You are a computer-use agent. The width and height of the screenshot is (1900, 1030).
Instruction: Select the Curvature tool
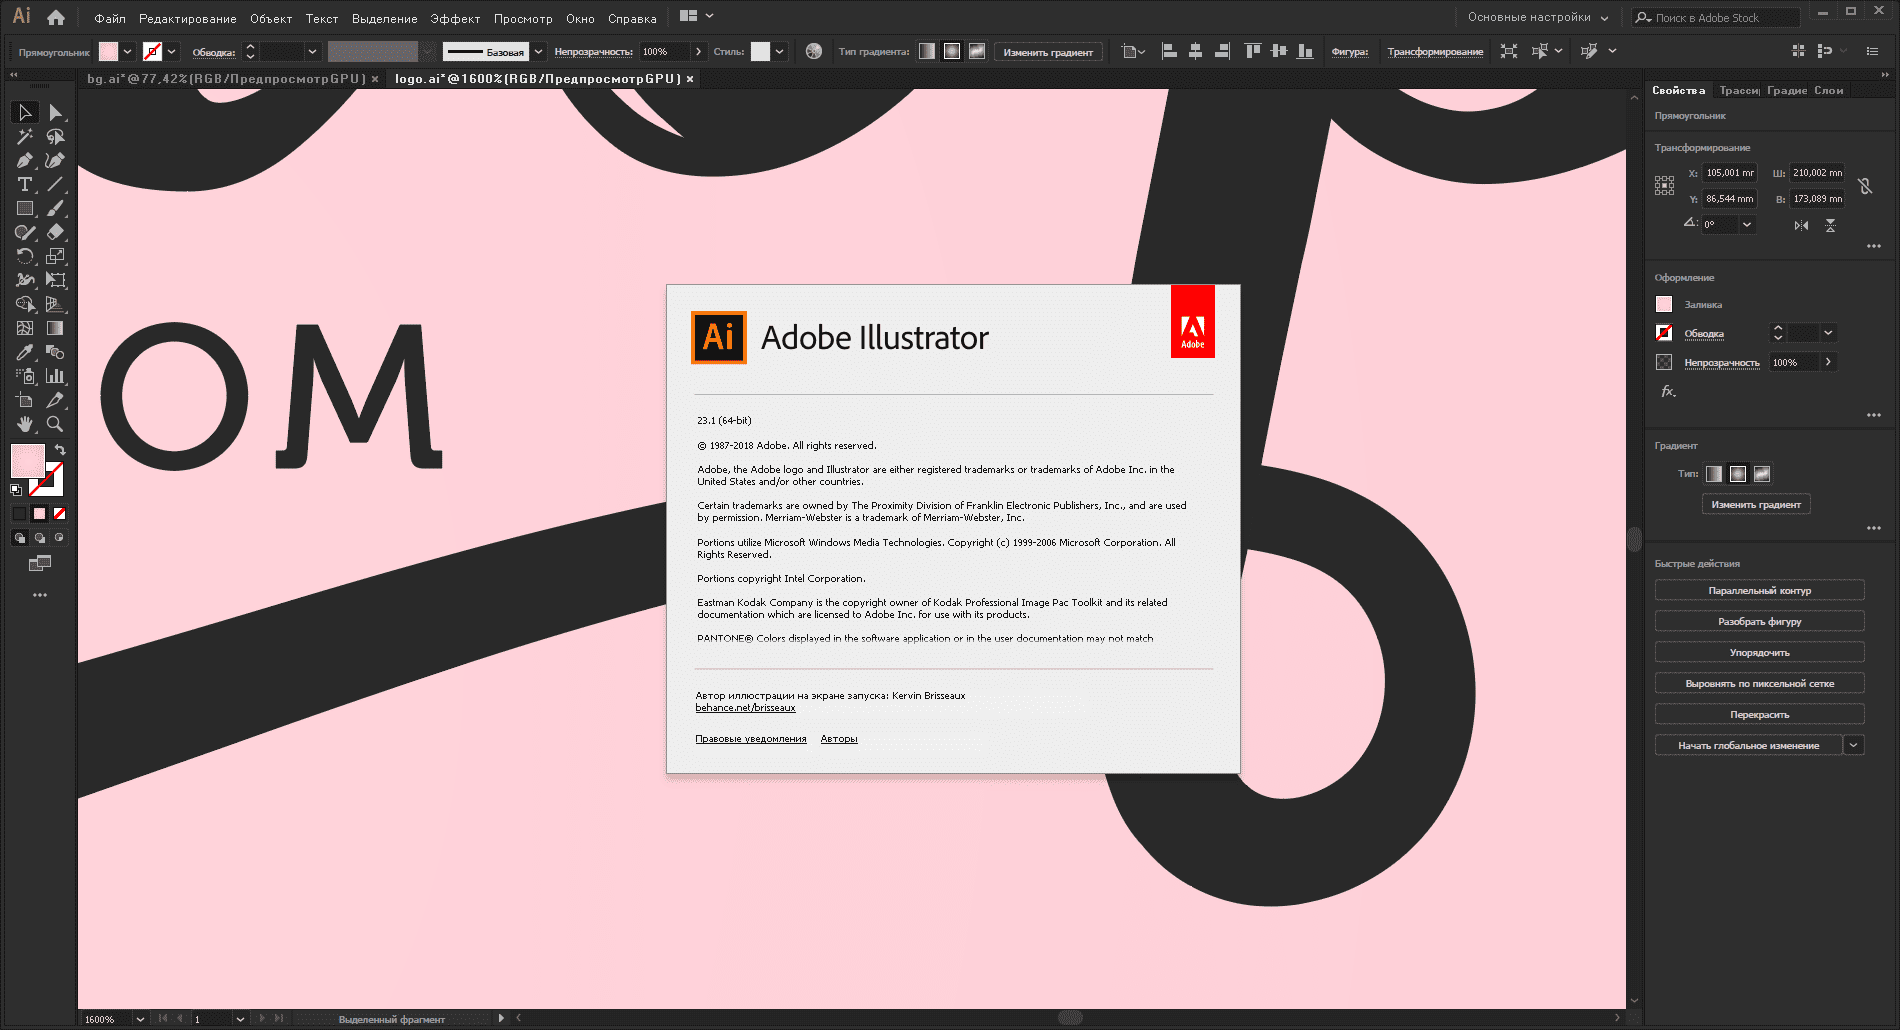pyautogui.click(x=56, y=160)
